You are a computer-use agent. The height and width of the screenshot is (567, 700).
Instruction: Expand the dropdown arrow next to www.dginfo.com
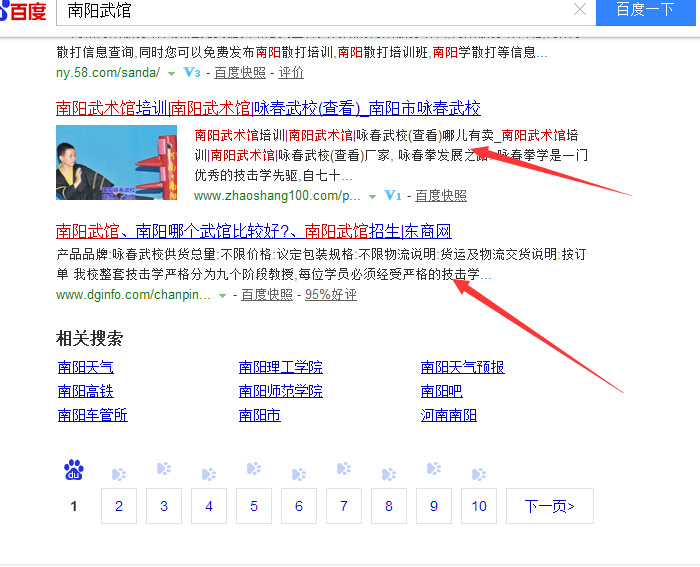(223, 296)
